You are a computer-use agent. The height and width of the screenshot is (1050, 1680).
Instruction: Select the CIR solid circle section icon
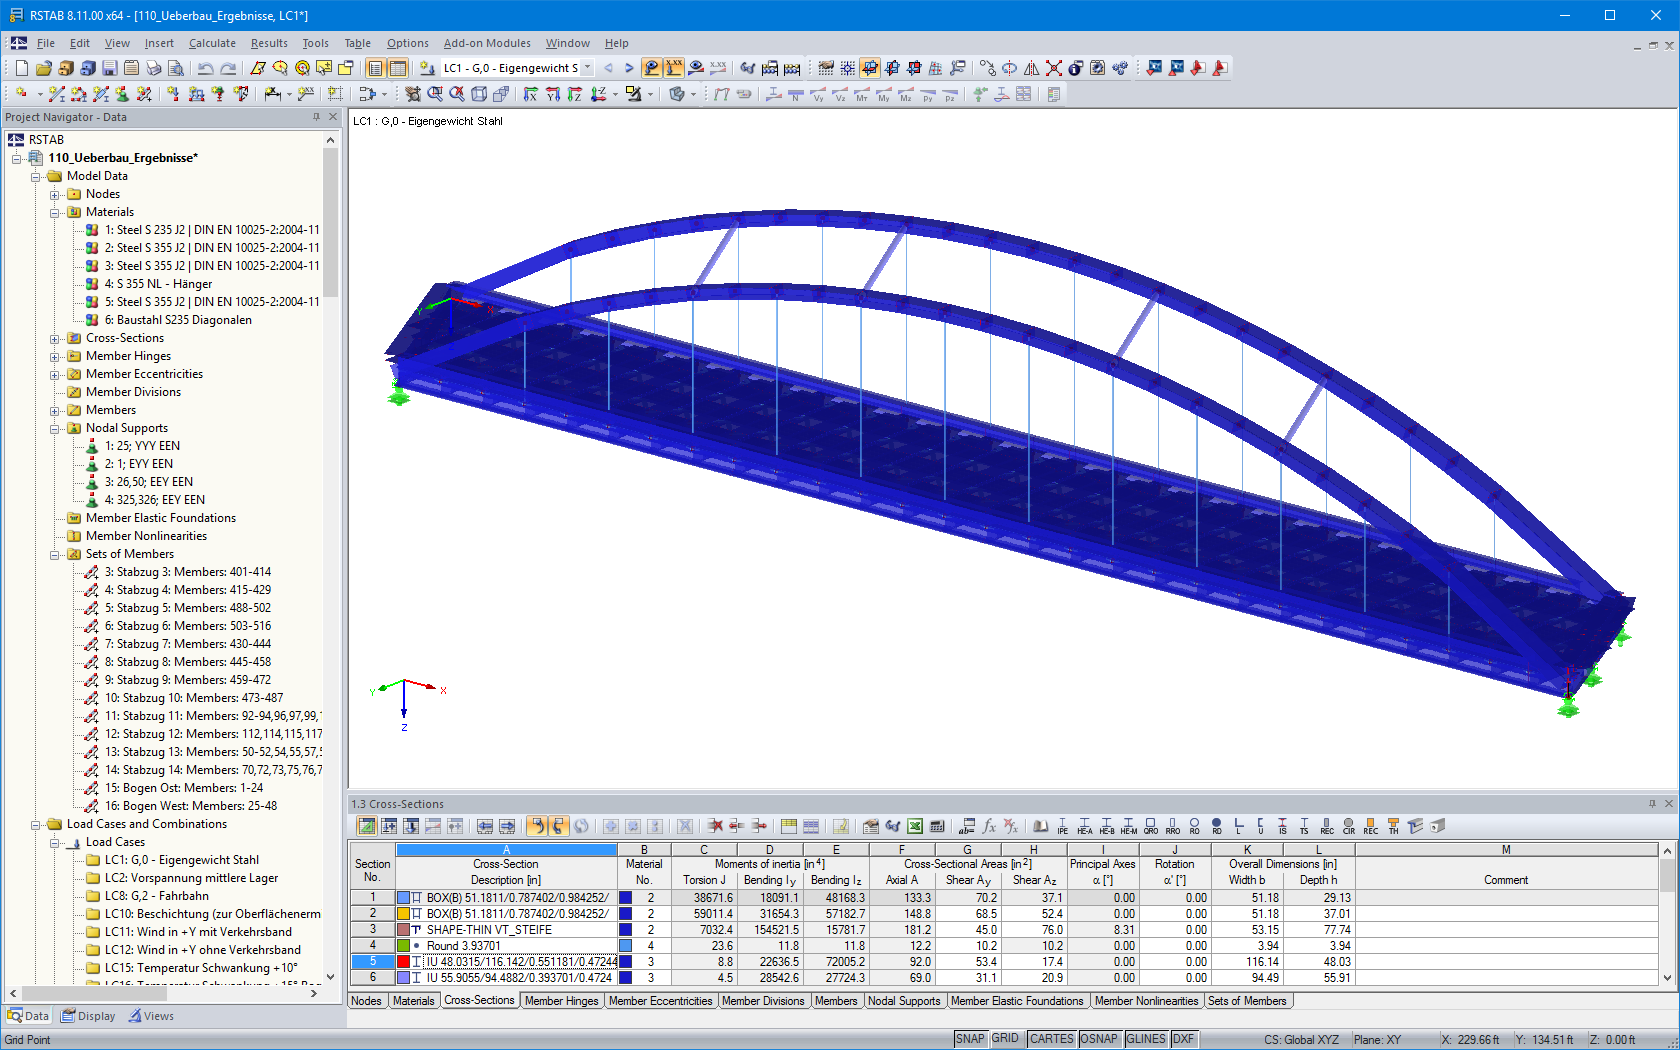1349,826
